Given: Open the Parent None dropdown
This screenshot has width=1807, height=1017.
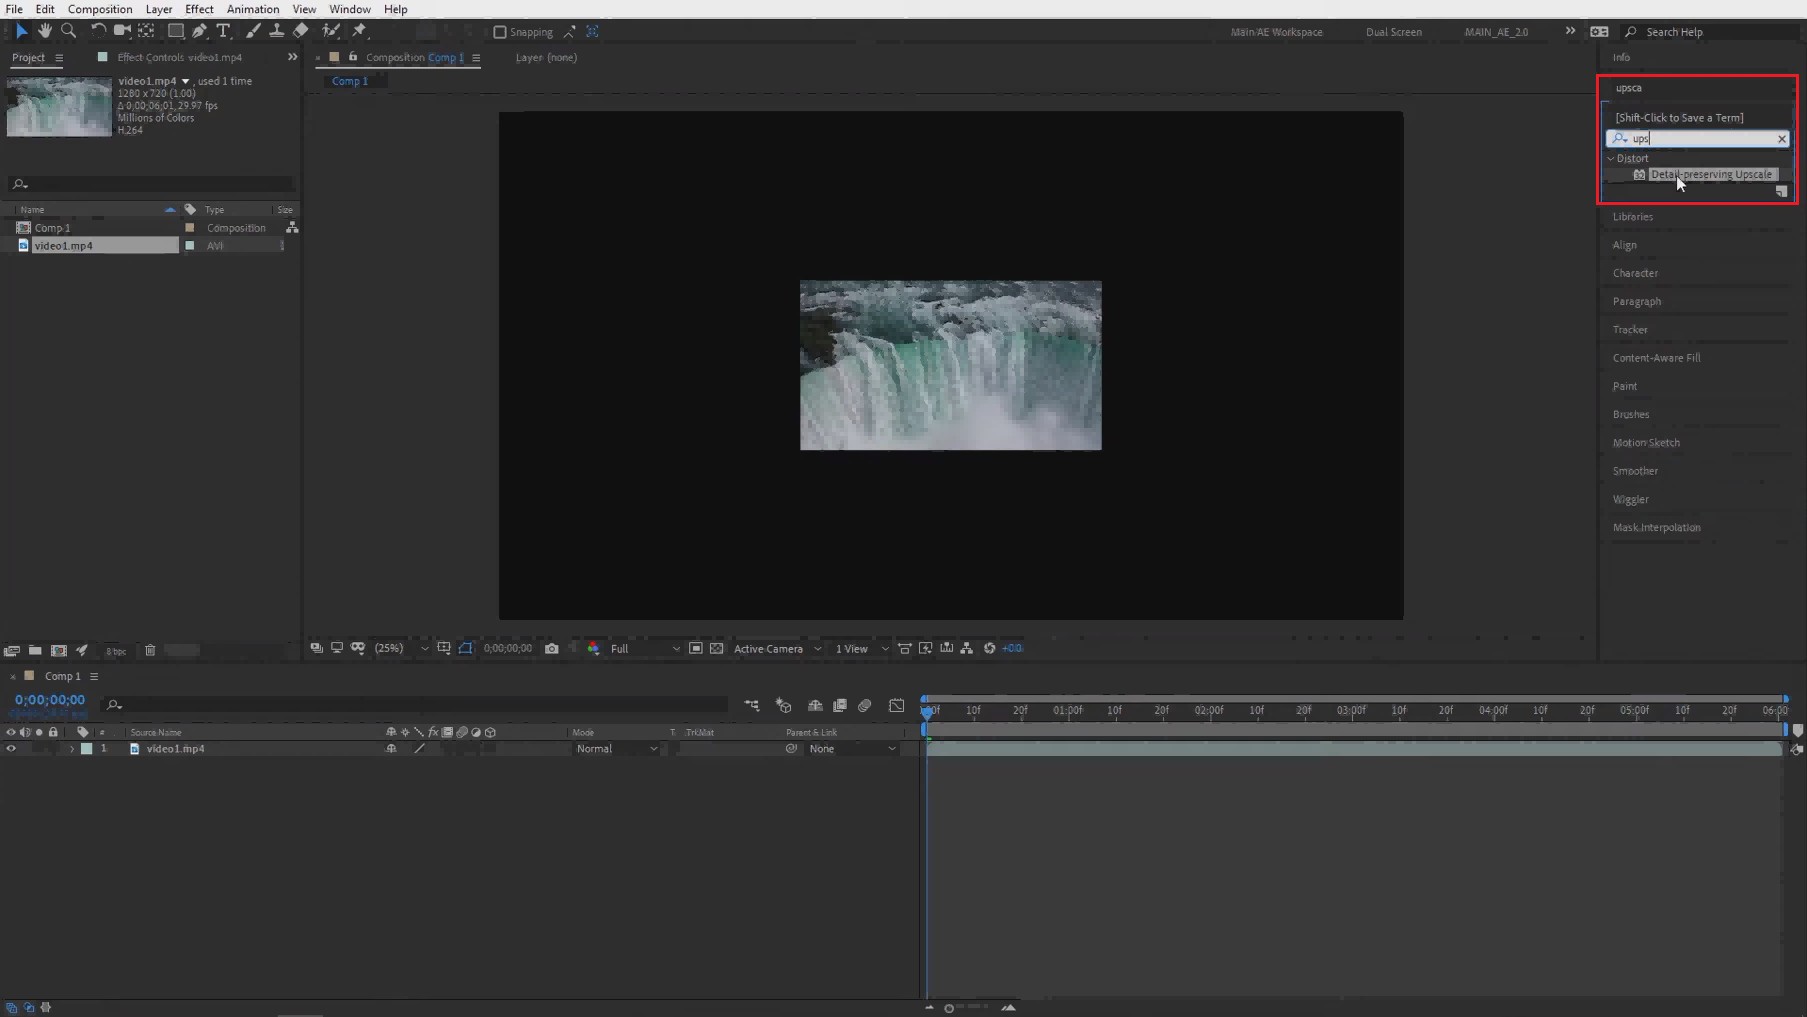Looking at the screenshot, I should [x=853, y=748].
